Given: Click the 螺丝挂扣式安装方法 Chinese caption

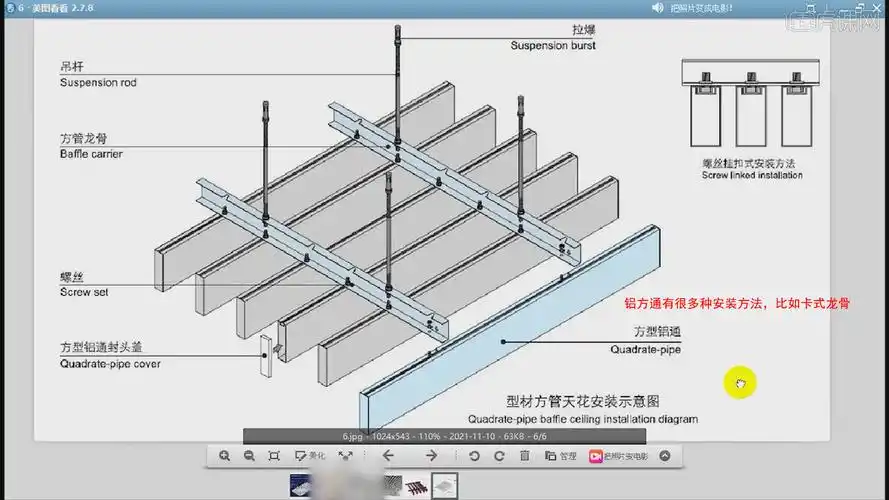Looking at the screenshot, I should coord(748,164).
